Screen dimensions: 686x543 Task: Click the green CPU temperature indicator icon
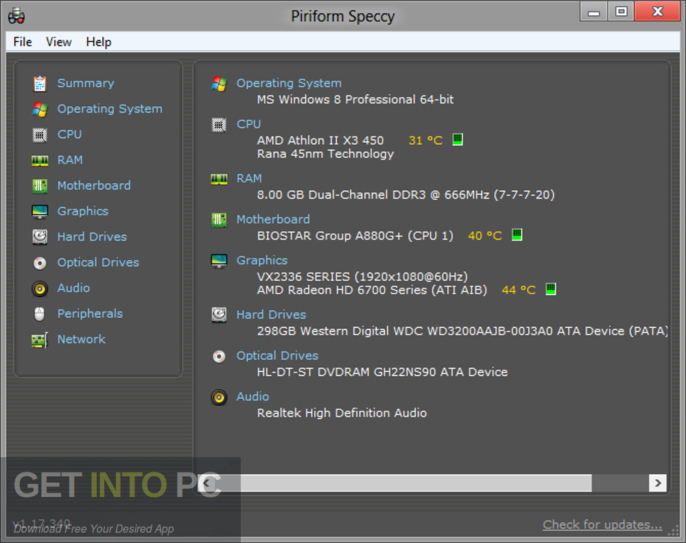458,140
